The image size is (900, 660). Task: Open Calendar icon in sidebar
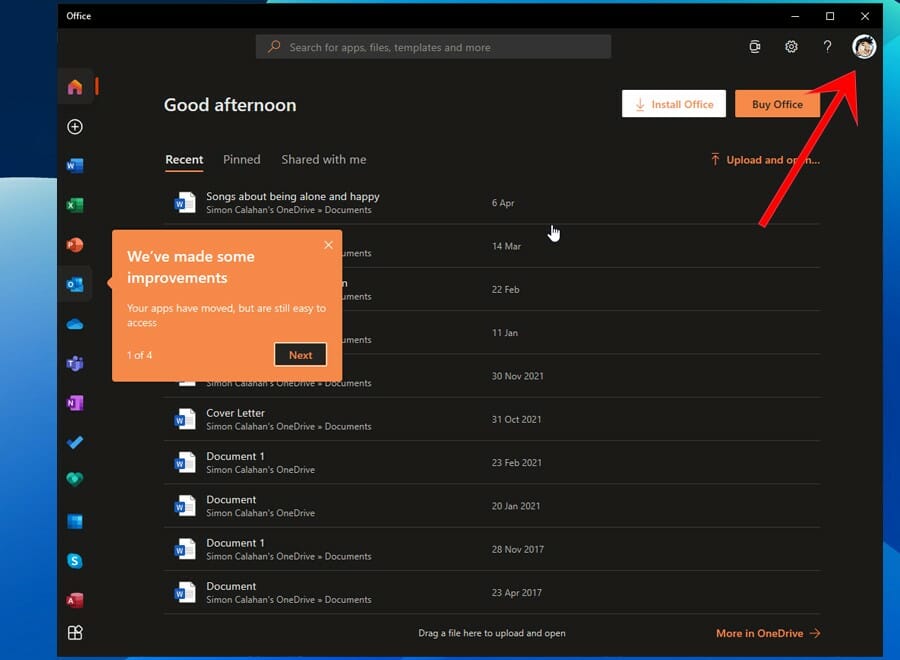[75, 521]
